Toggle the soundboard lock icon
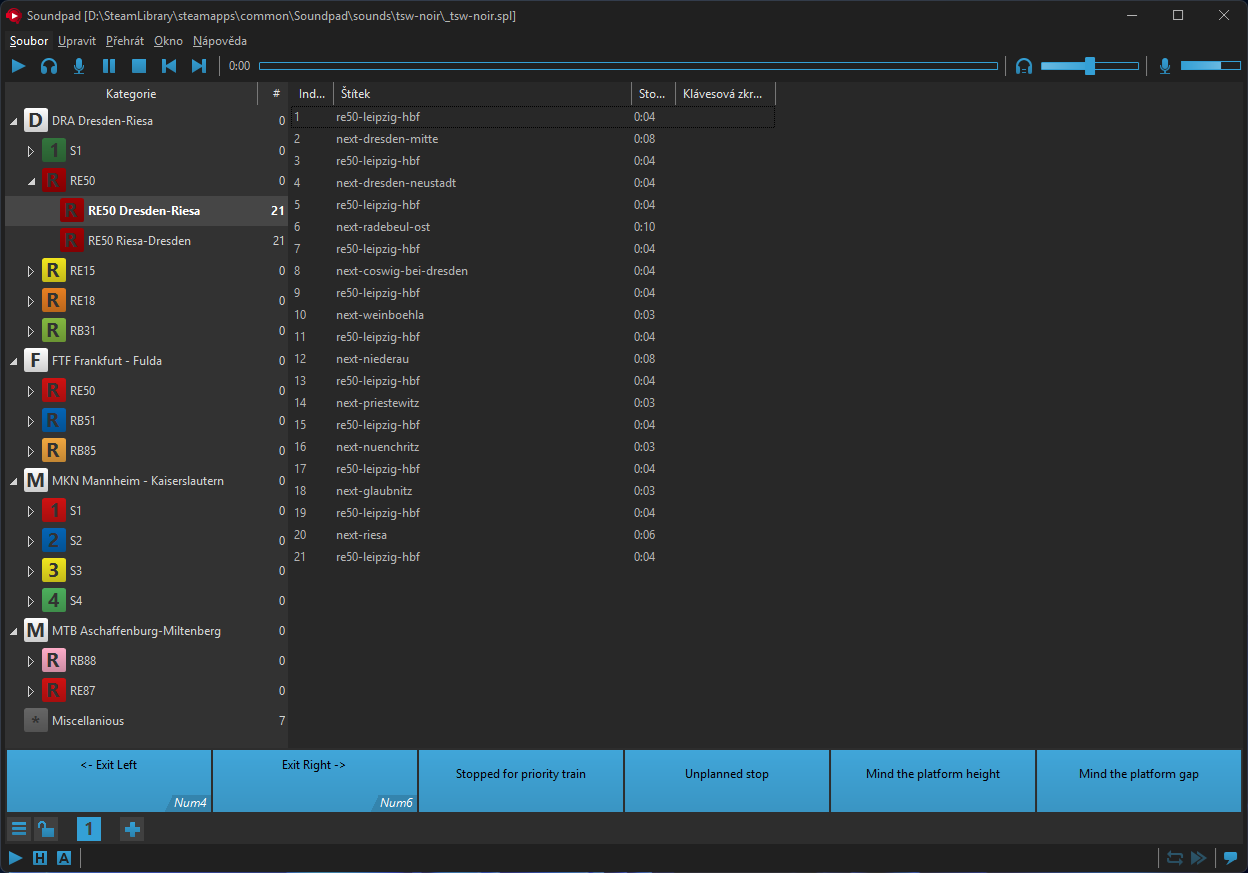Screen dimensions: 1248x873 tap(46, 829)
